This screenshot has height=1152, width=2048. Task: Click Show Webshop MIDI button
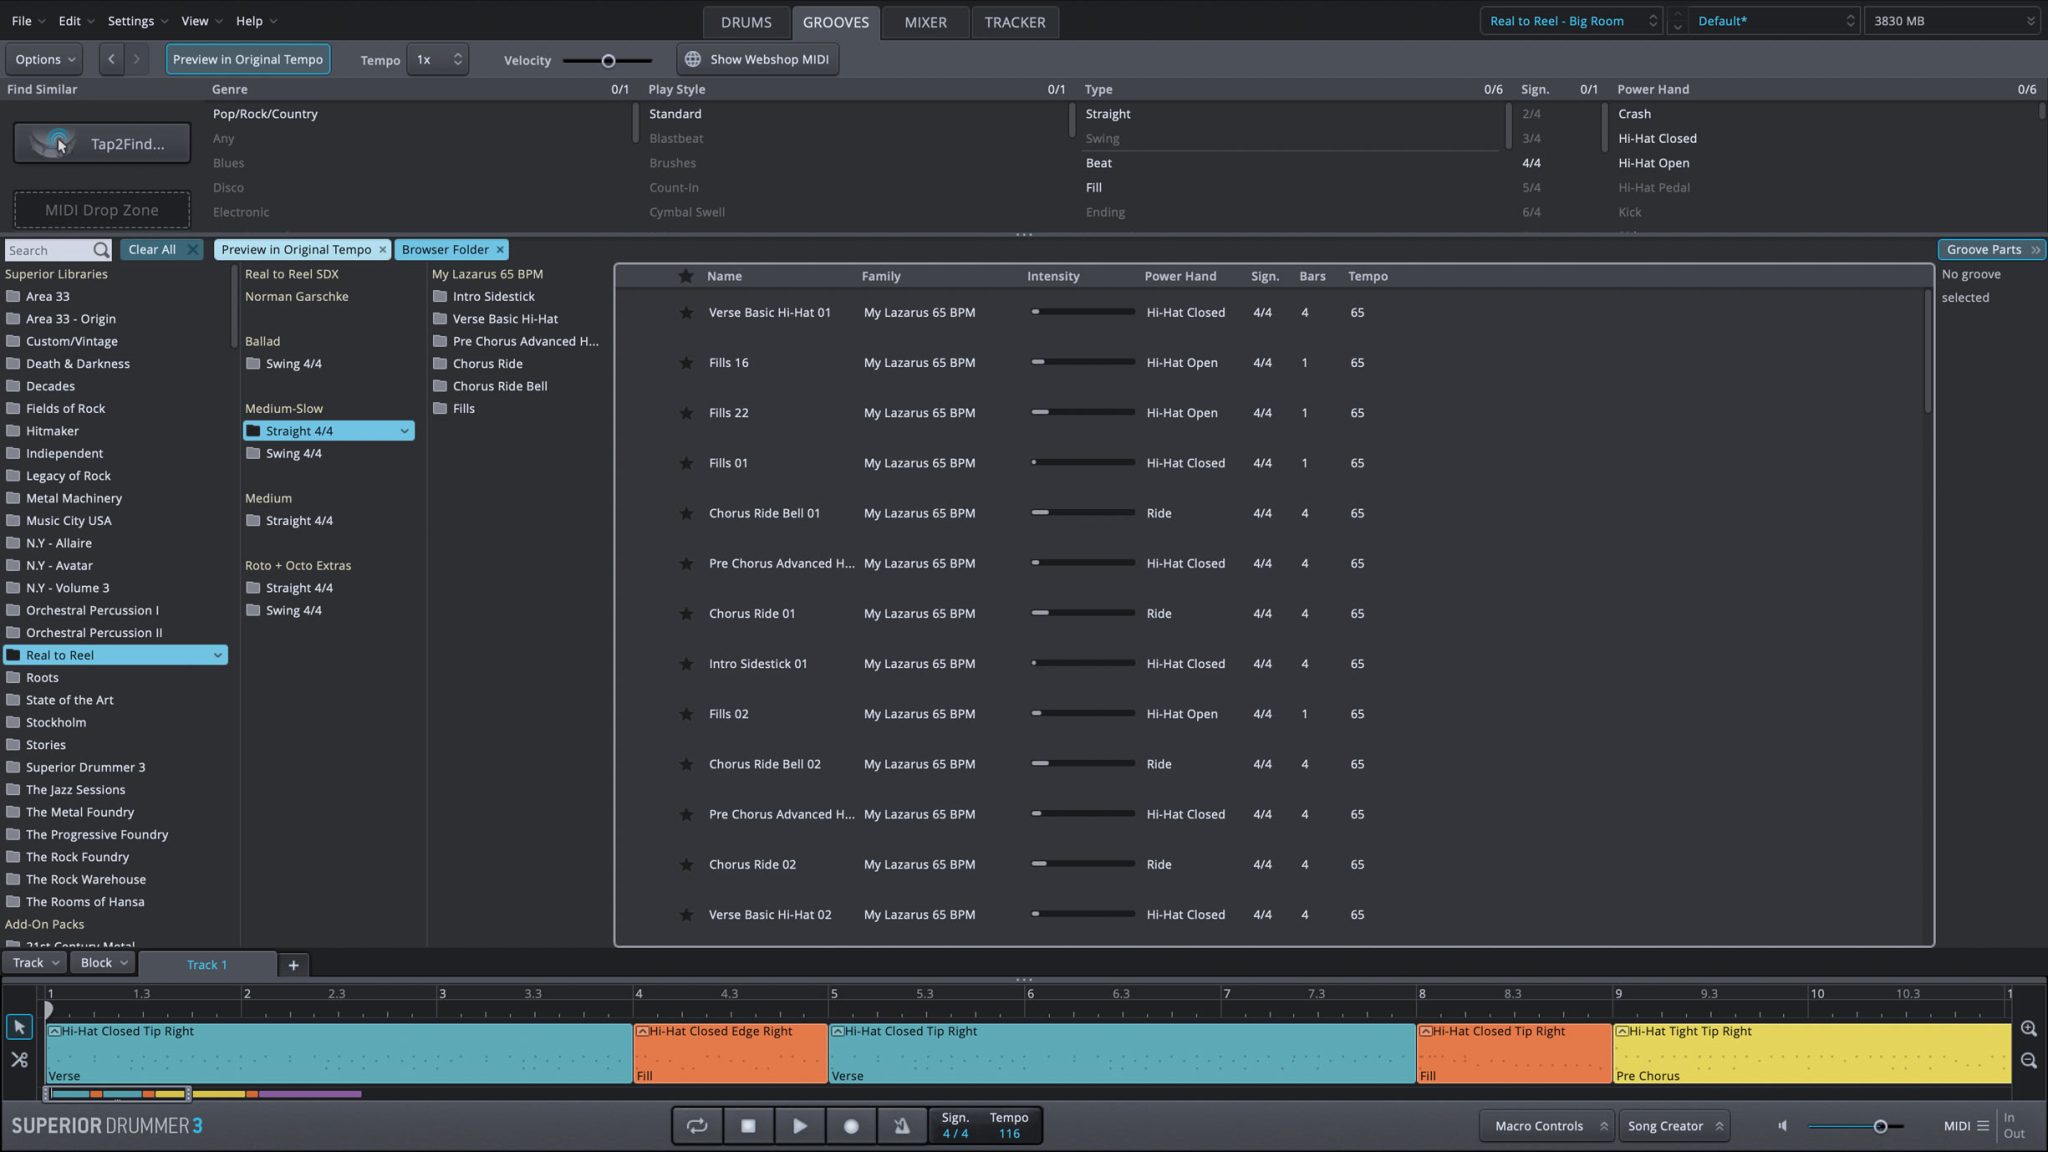(x=758, y=59)
